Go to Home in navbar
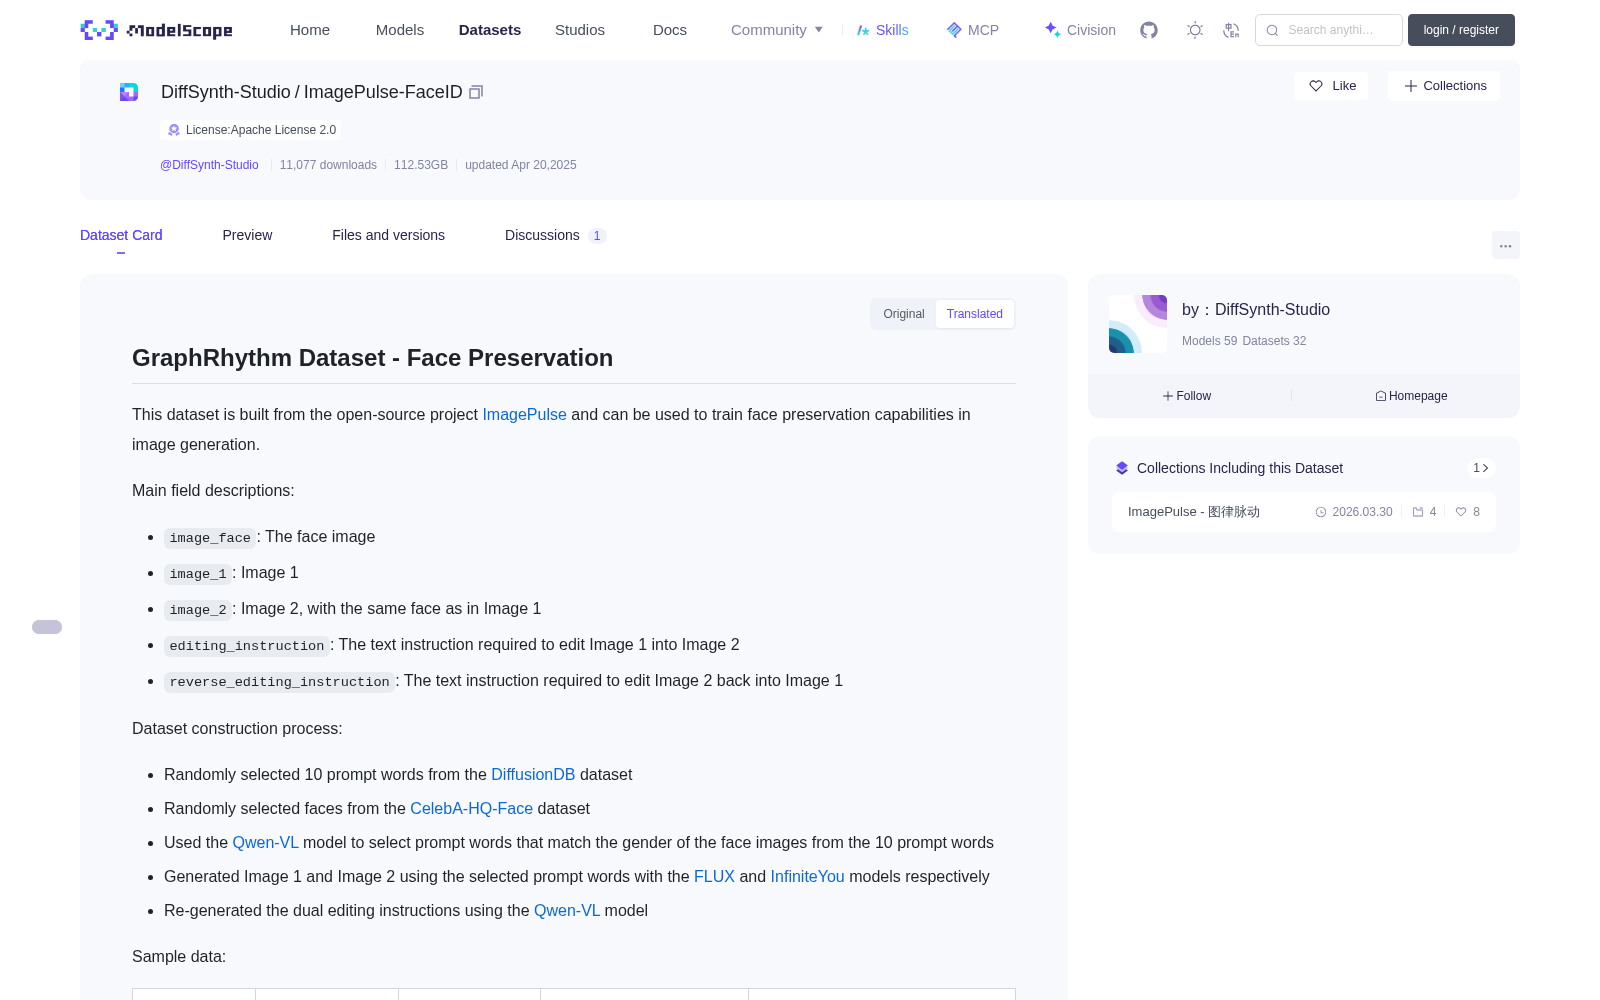This screenshot has width=1600, height=1000. point(310,30)
